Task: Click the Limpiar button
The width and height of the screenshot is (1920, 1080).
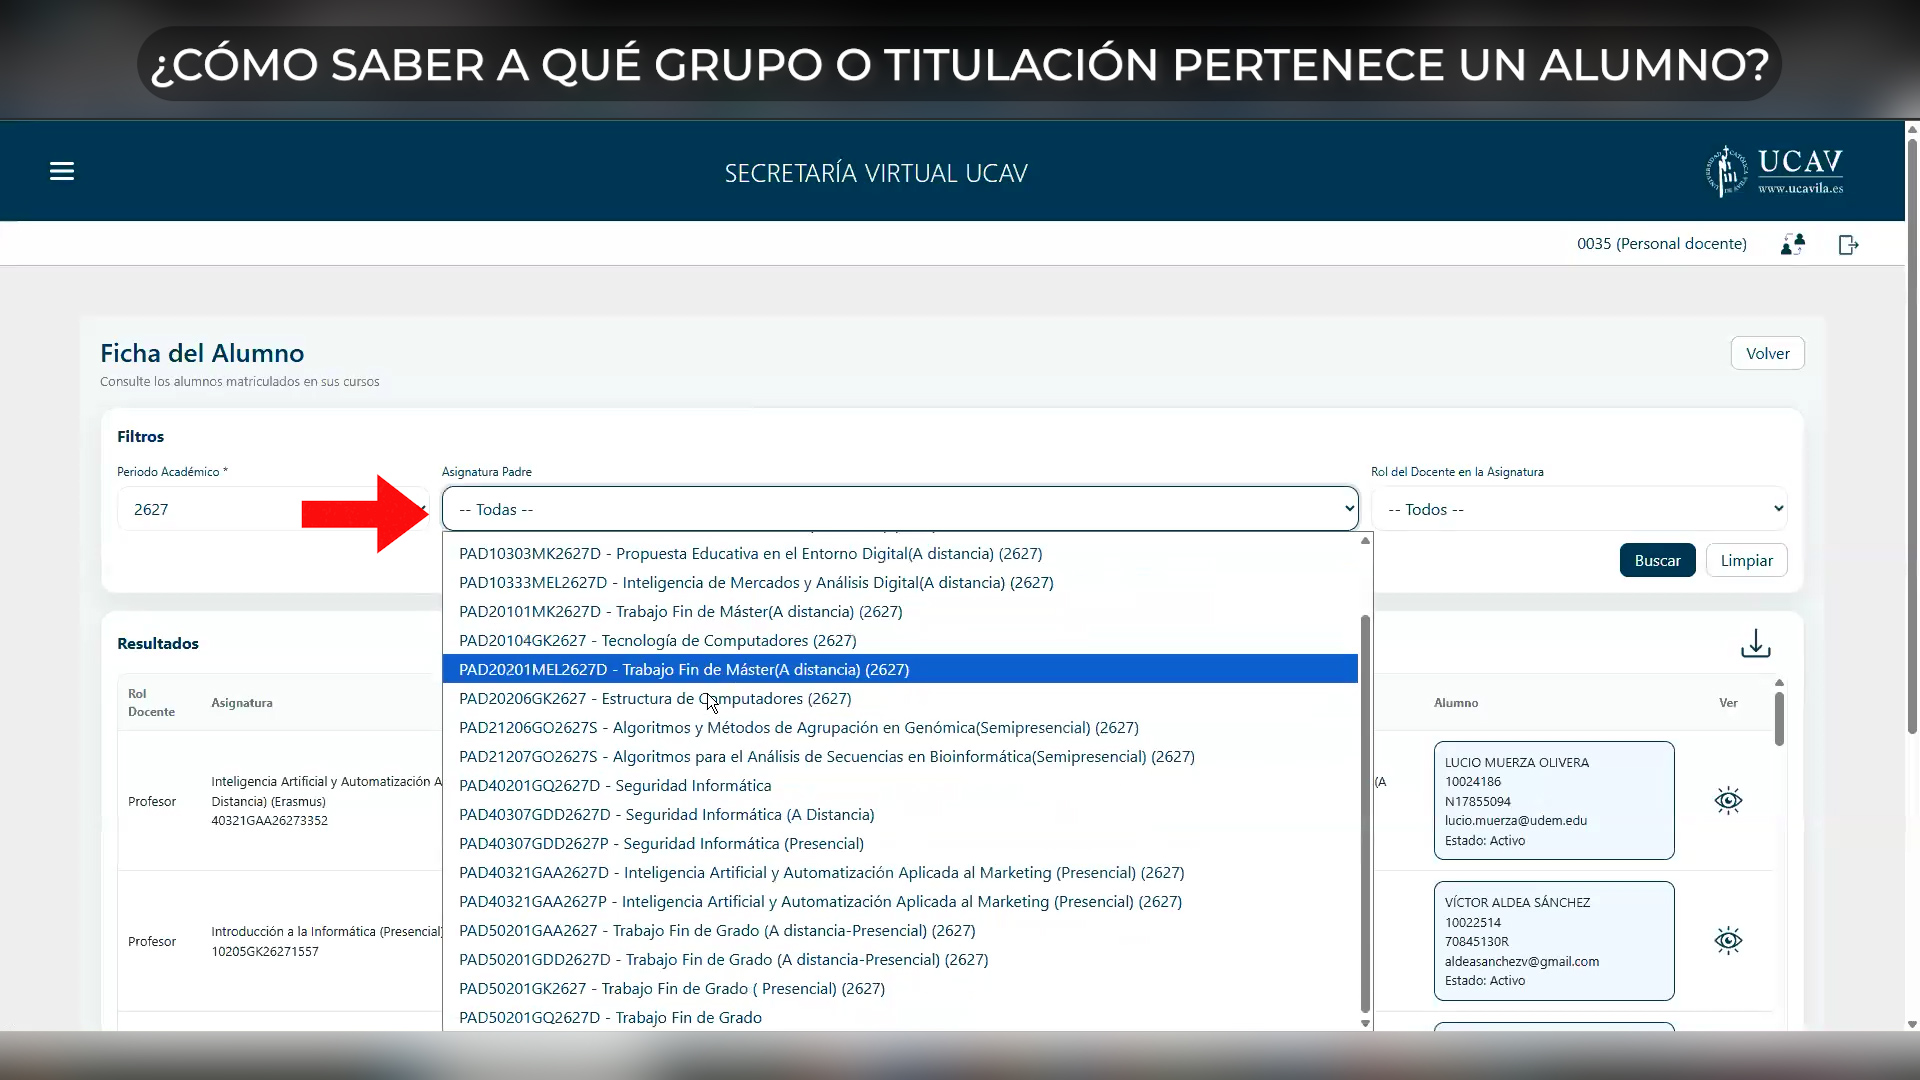Action: 1746,560
